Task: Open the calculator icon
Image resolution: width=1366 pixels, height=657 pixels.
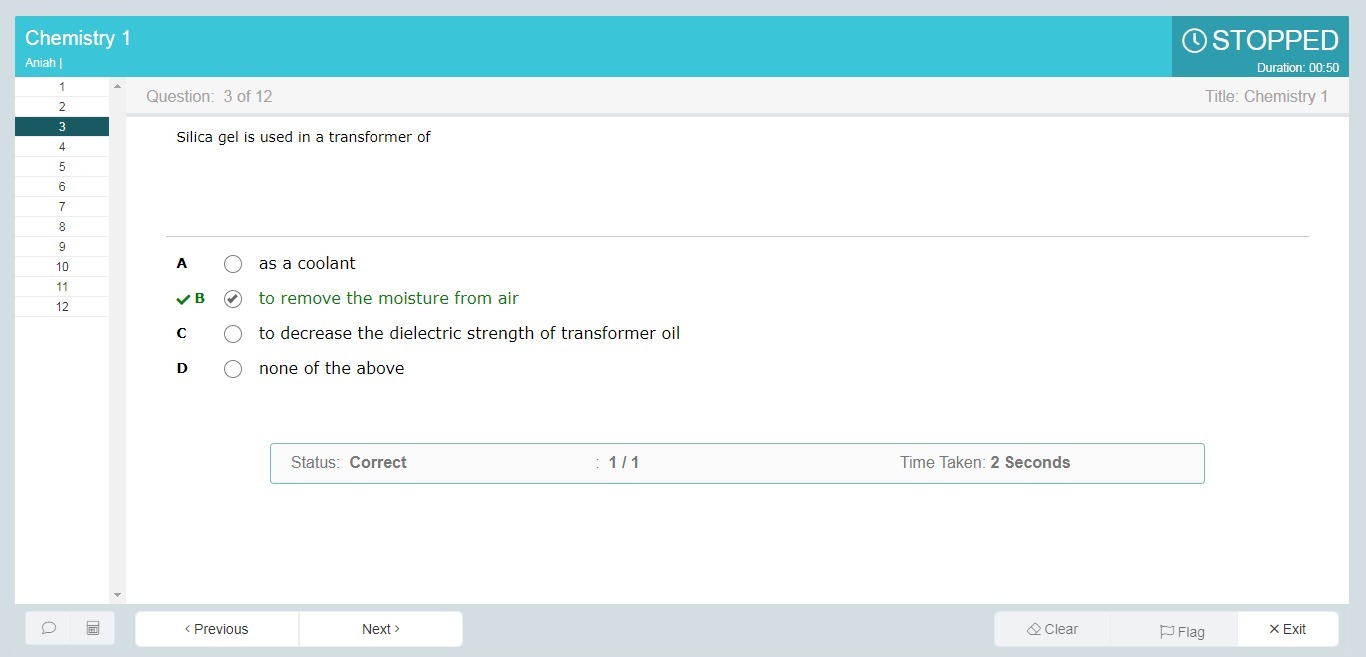Action: pos(93,629)
